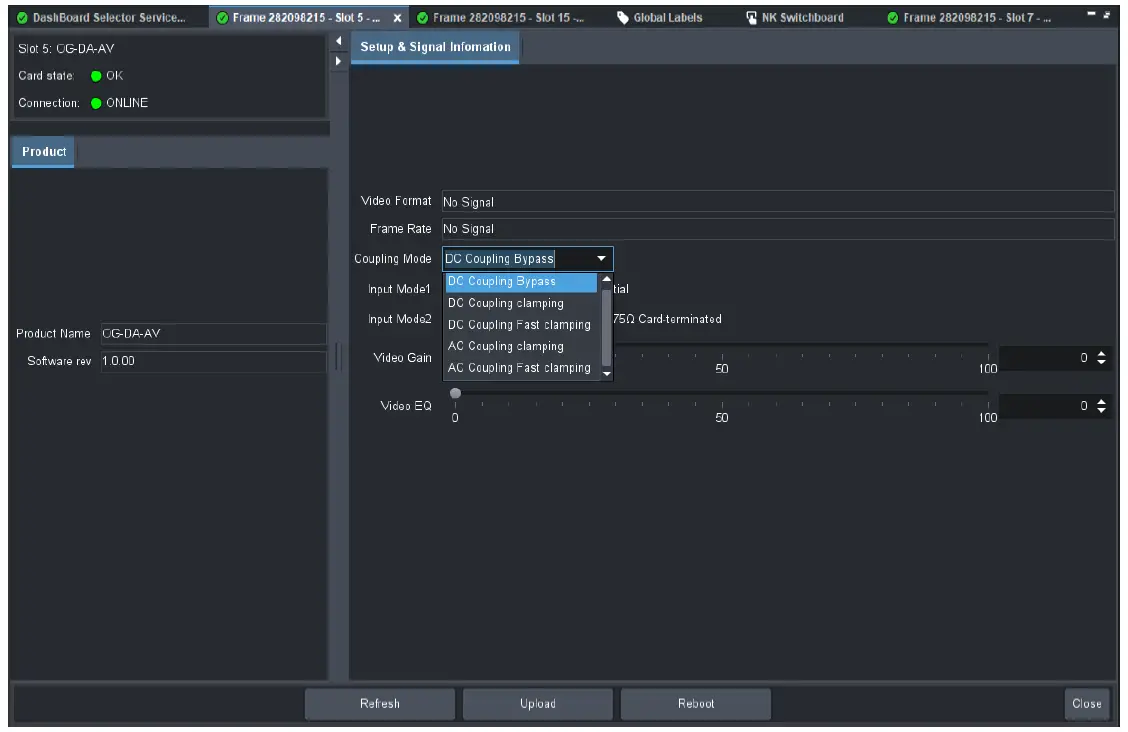Image resolution: width=1128 pixels, height=732 pixels.
Task: Open the Coupling Mode dropdown arrow
Action: coord(601,259)
